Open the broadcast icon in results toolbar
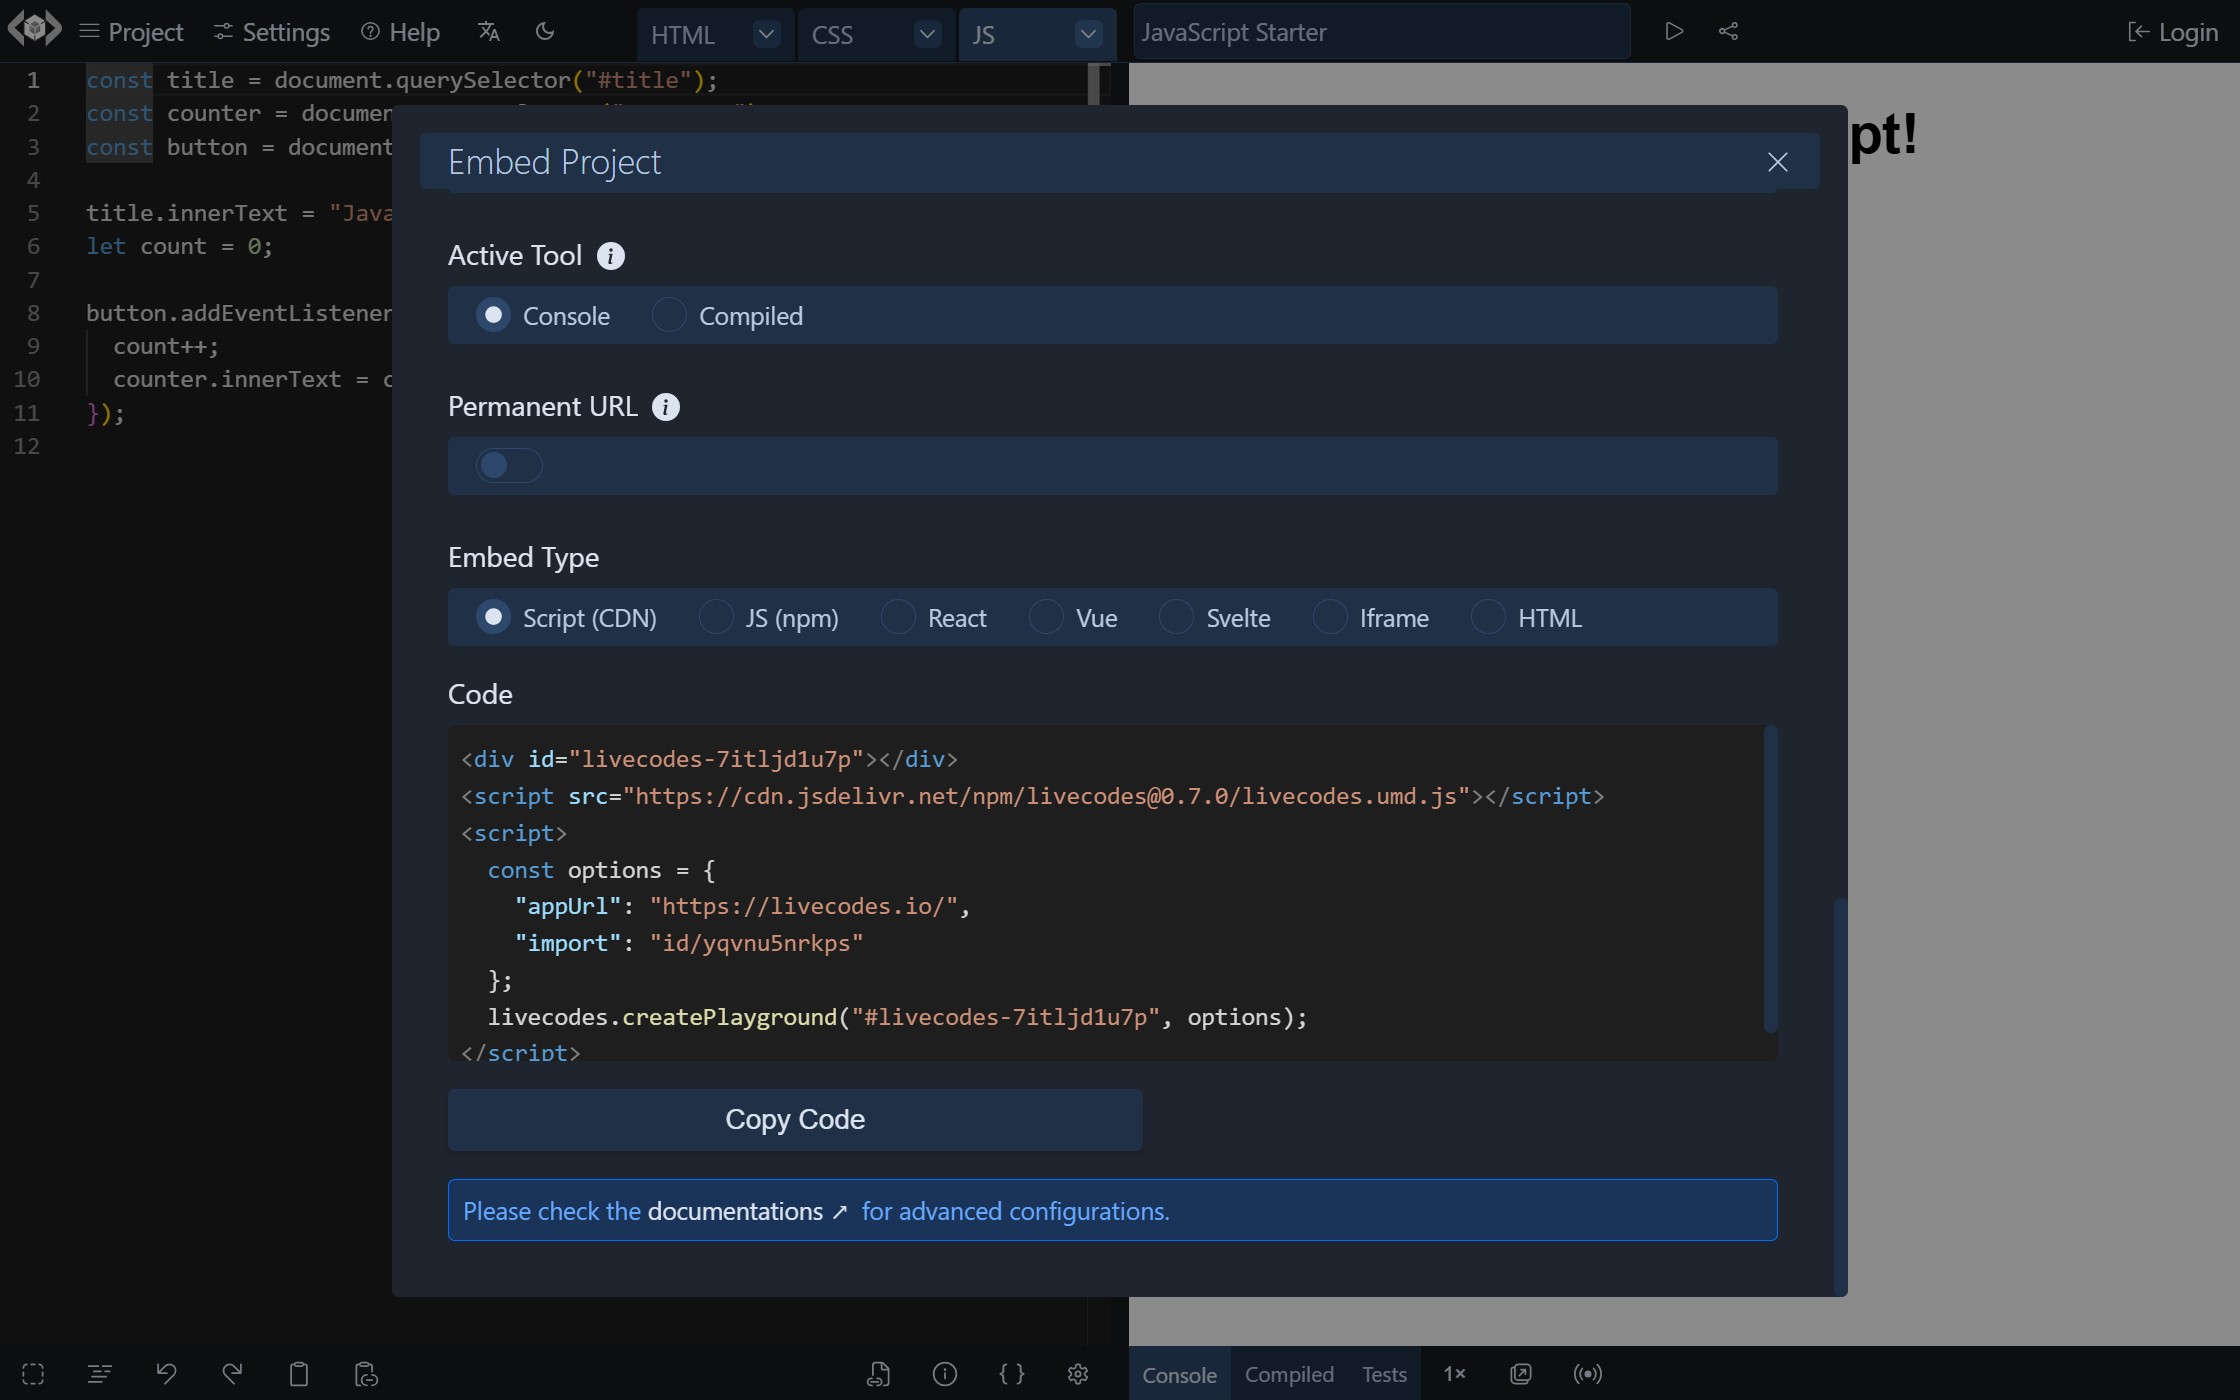This screenshot has height=1400, width=2240. [1587, 1374]
